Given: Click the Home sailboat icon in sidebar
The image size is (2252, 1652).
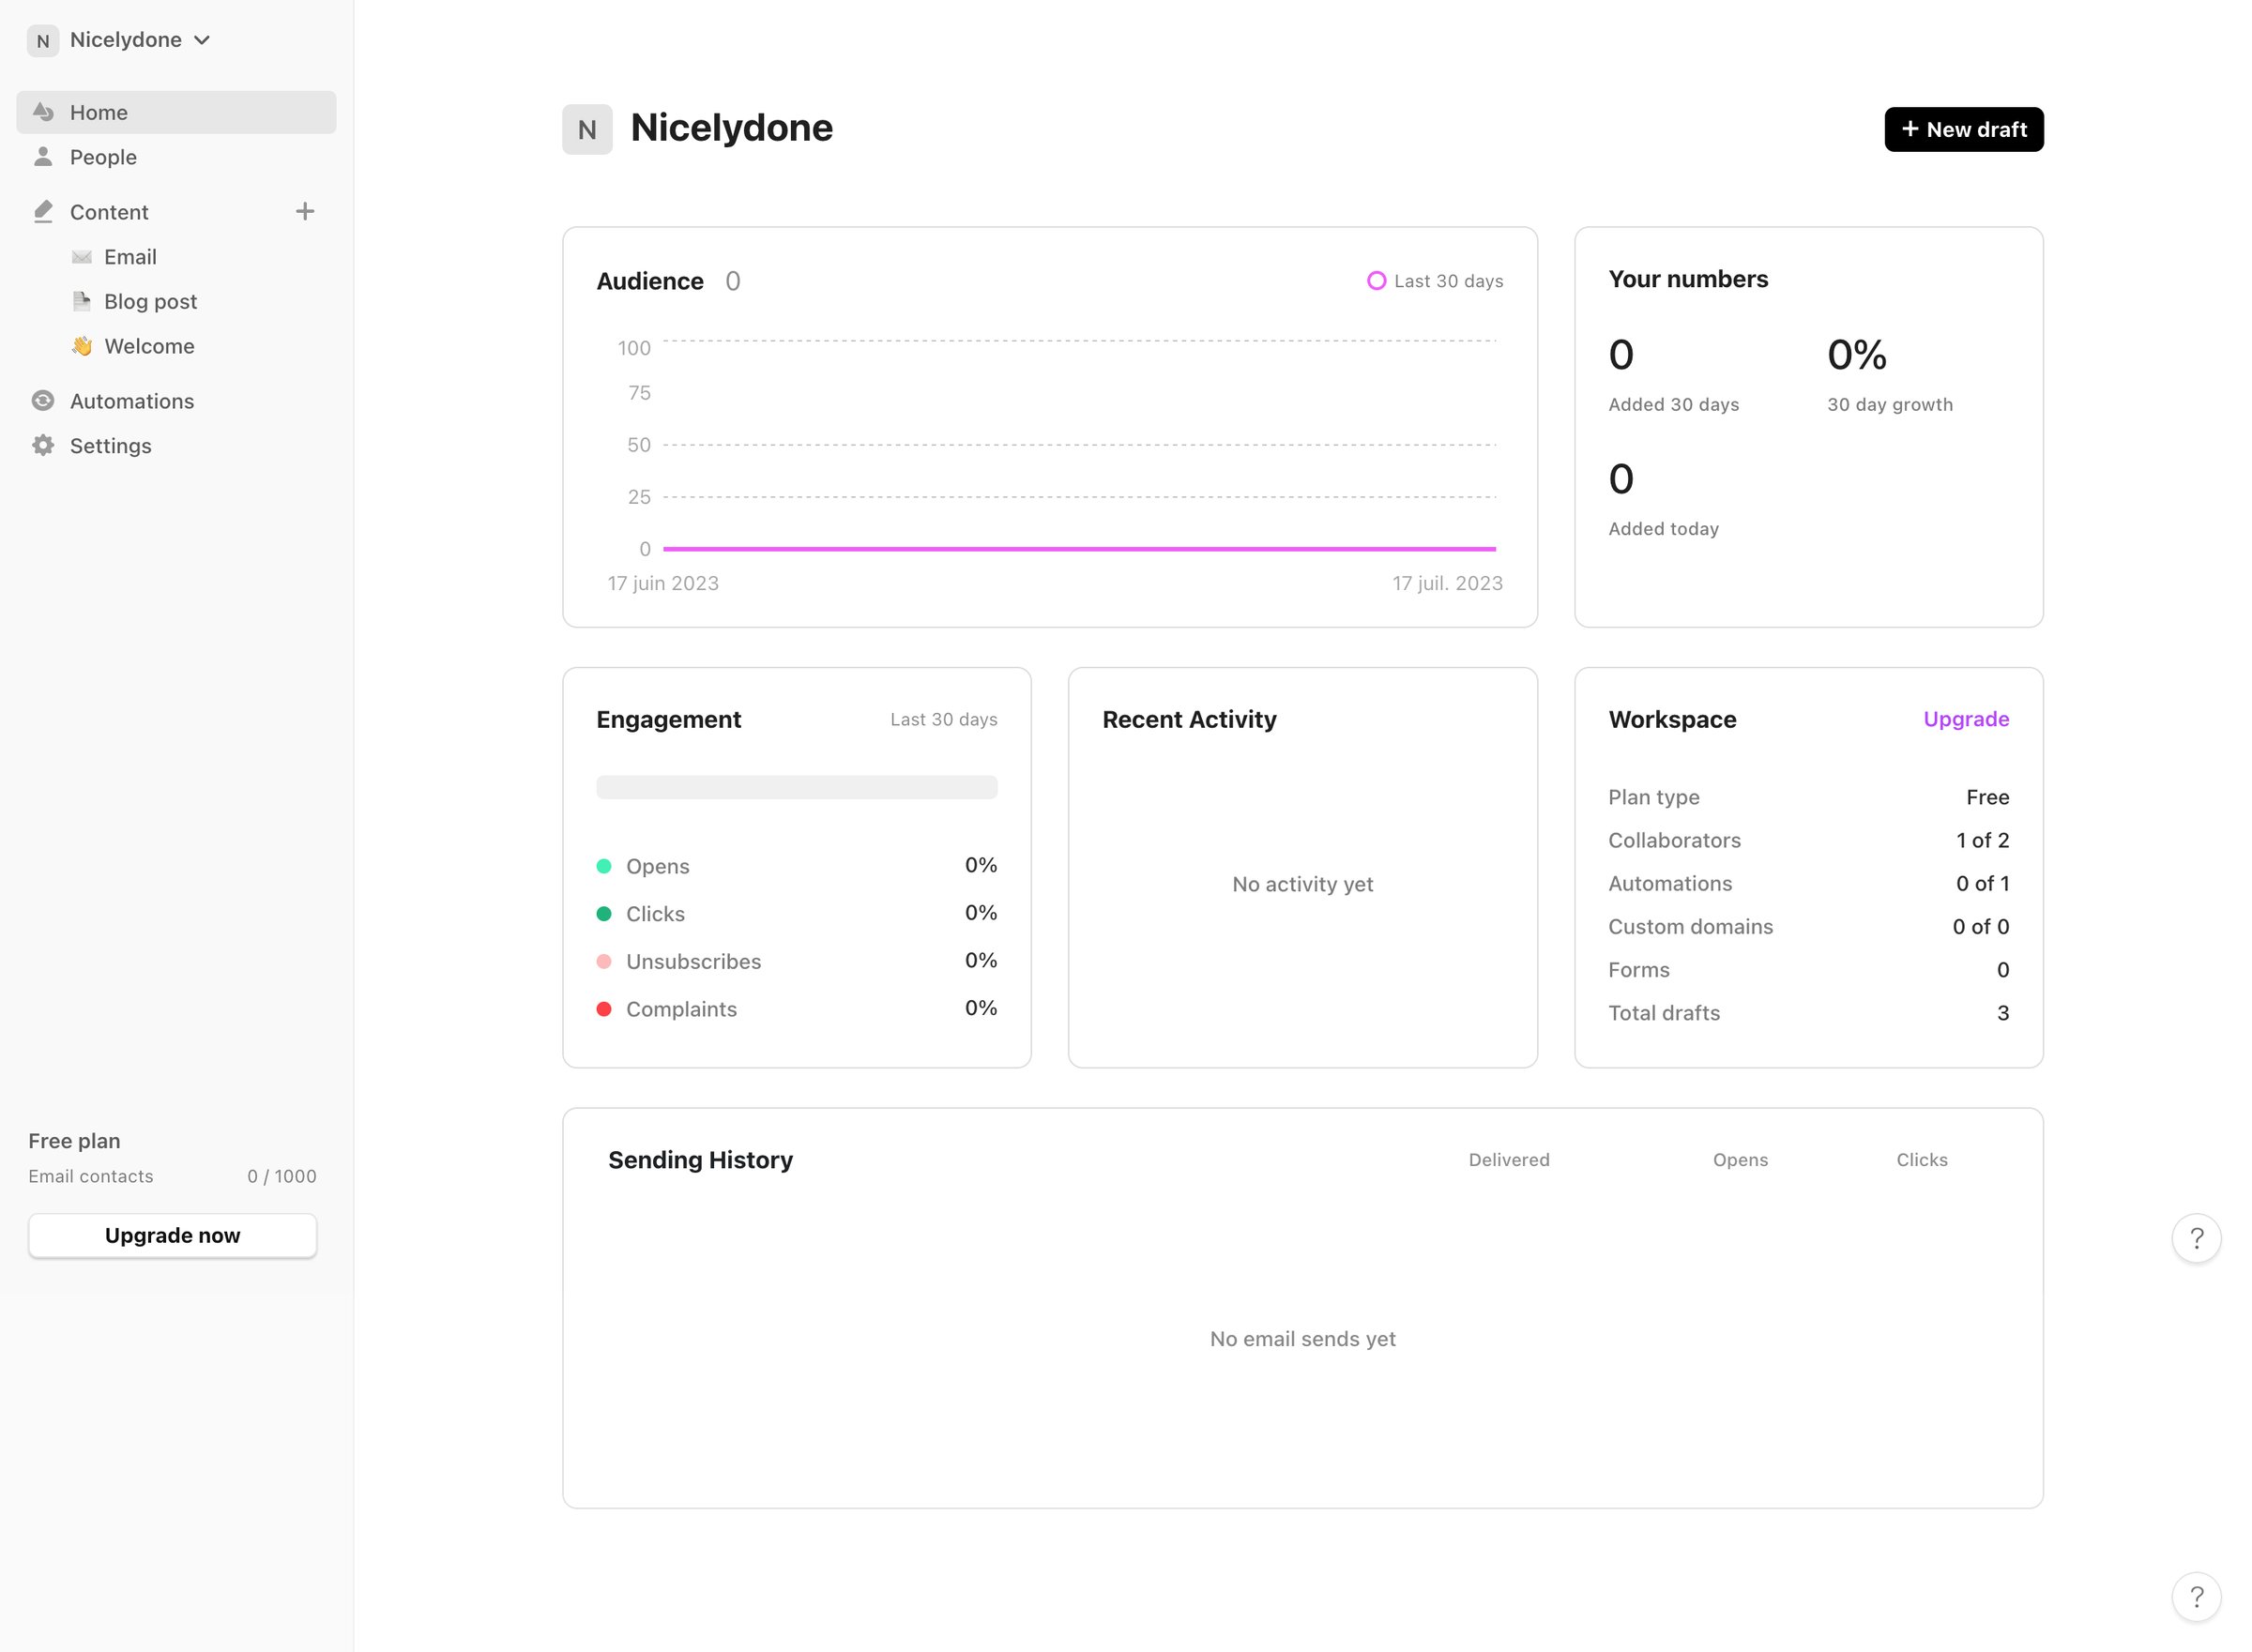Looking at the screenshot, I should click(x=43, y=111).
